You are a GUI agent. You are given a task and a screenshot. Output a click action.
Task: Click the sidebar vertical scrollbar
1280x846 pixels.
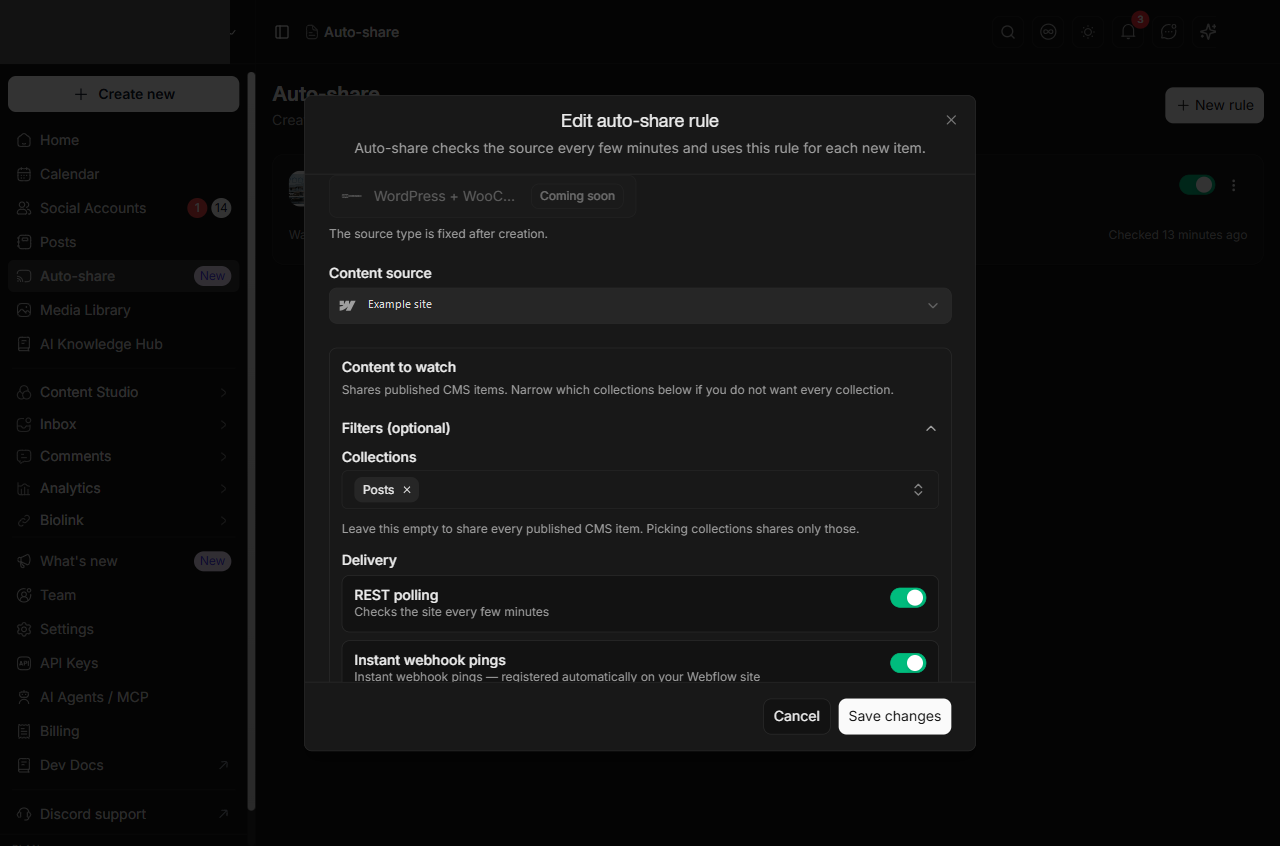click(x=252, y=440)
